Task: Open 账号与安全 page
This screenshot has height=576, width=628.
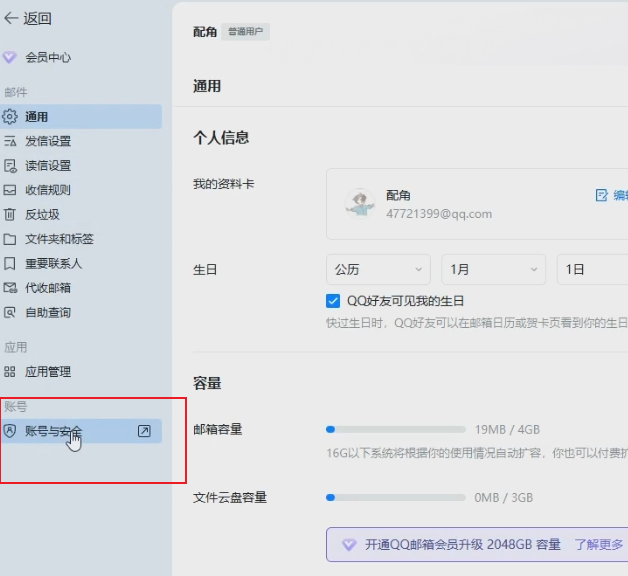Action: coord(81,431)
